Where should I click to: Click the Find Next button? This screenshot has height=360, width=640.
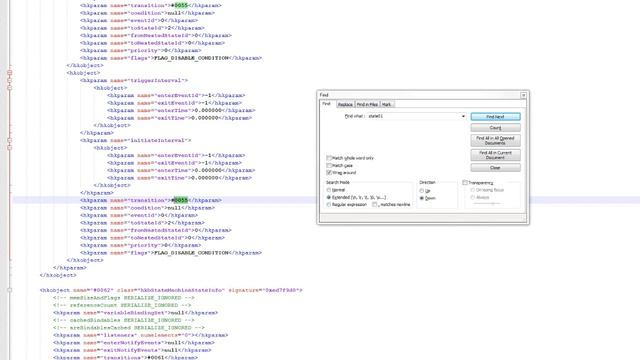click(495, 117)
